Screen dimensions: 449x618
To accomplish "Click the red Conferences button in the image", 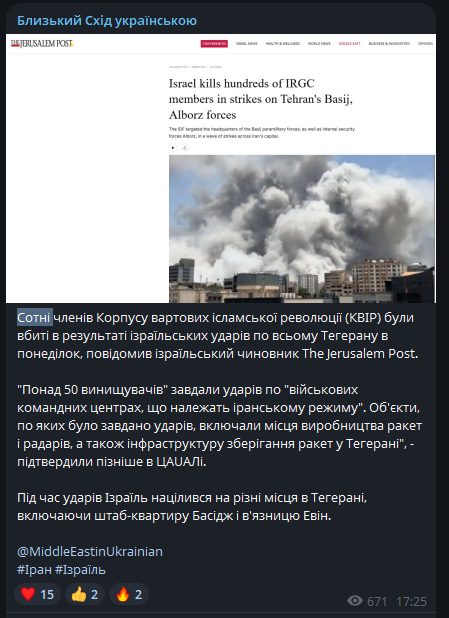I will tap(214, 43).
